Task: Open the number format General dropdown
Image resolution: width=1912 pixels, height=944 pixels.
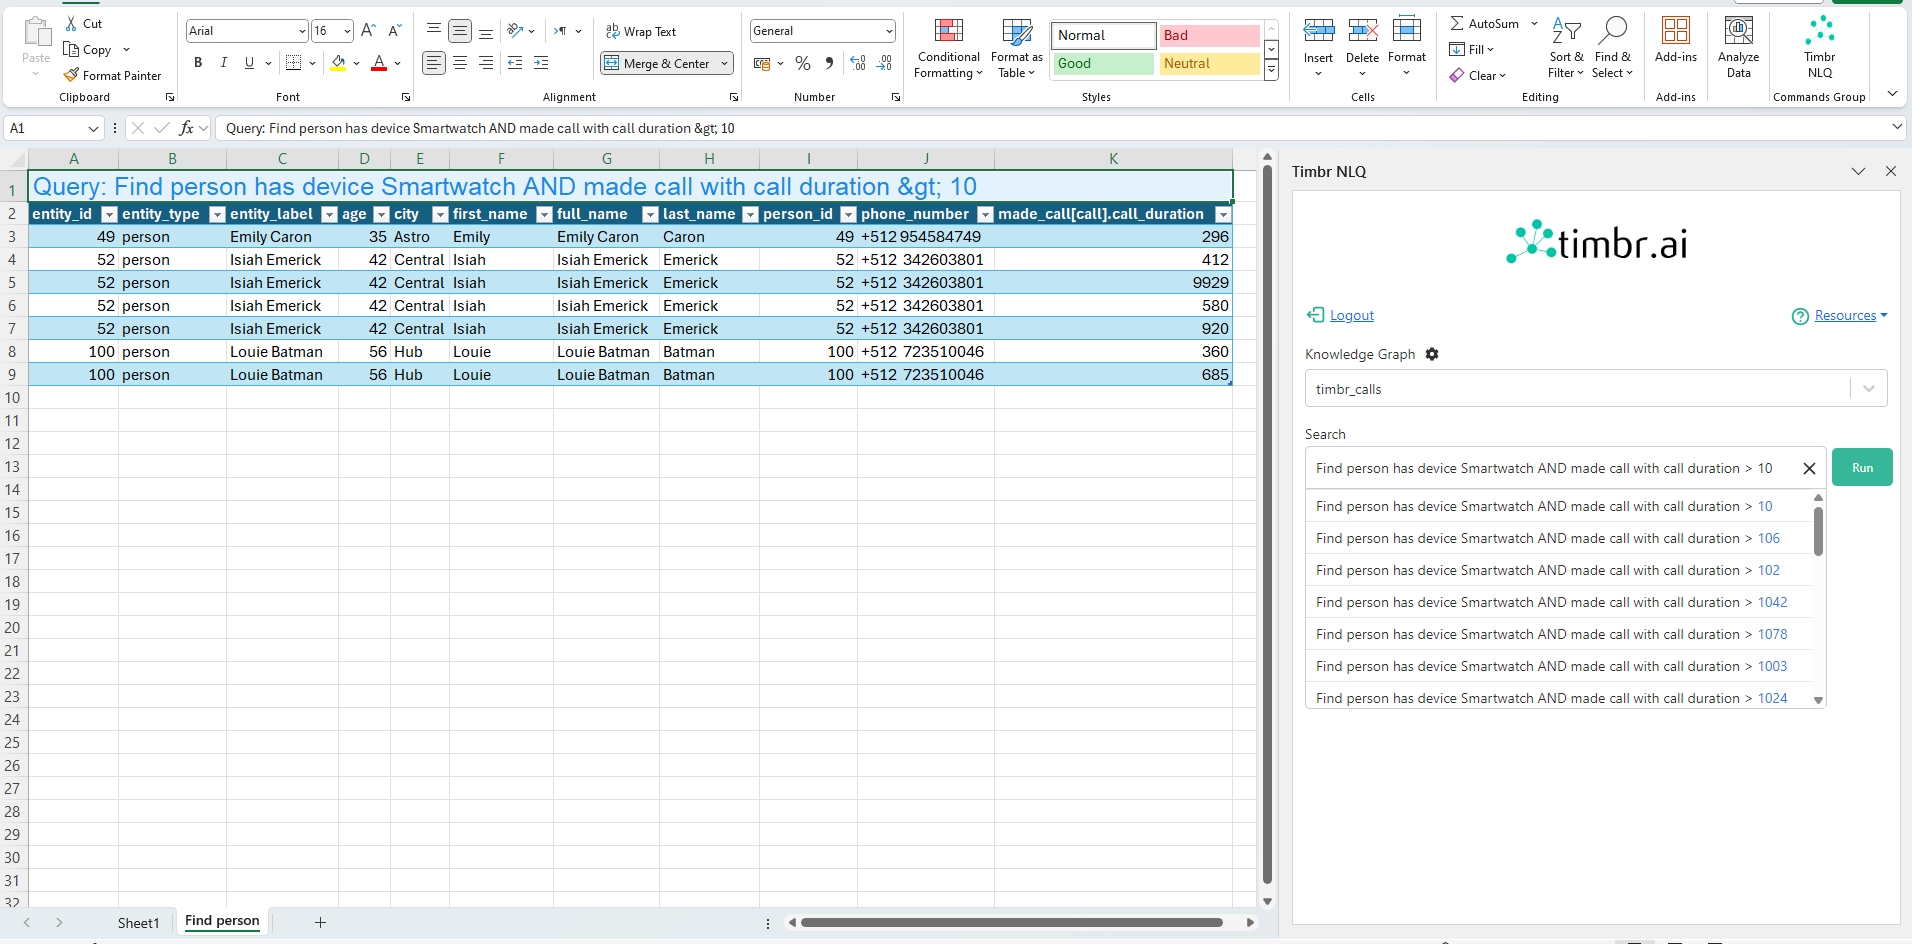Action: pyautogui.click(x=888, y=31)
